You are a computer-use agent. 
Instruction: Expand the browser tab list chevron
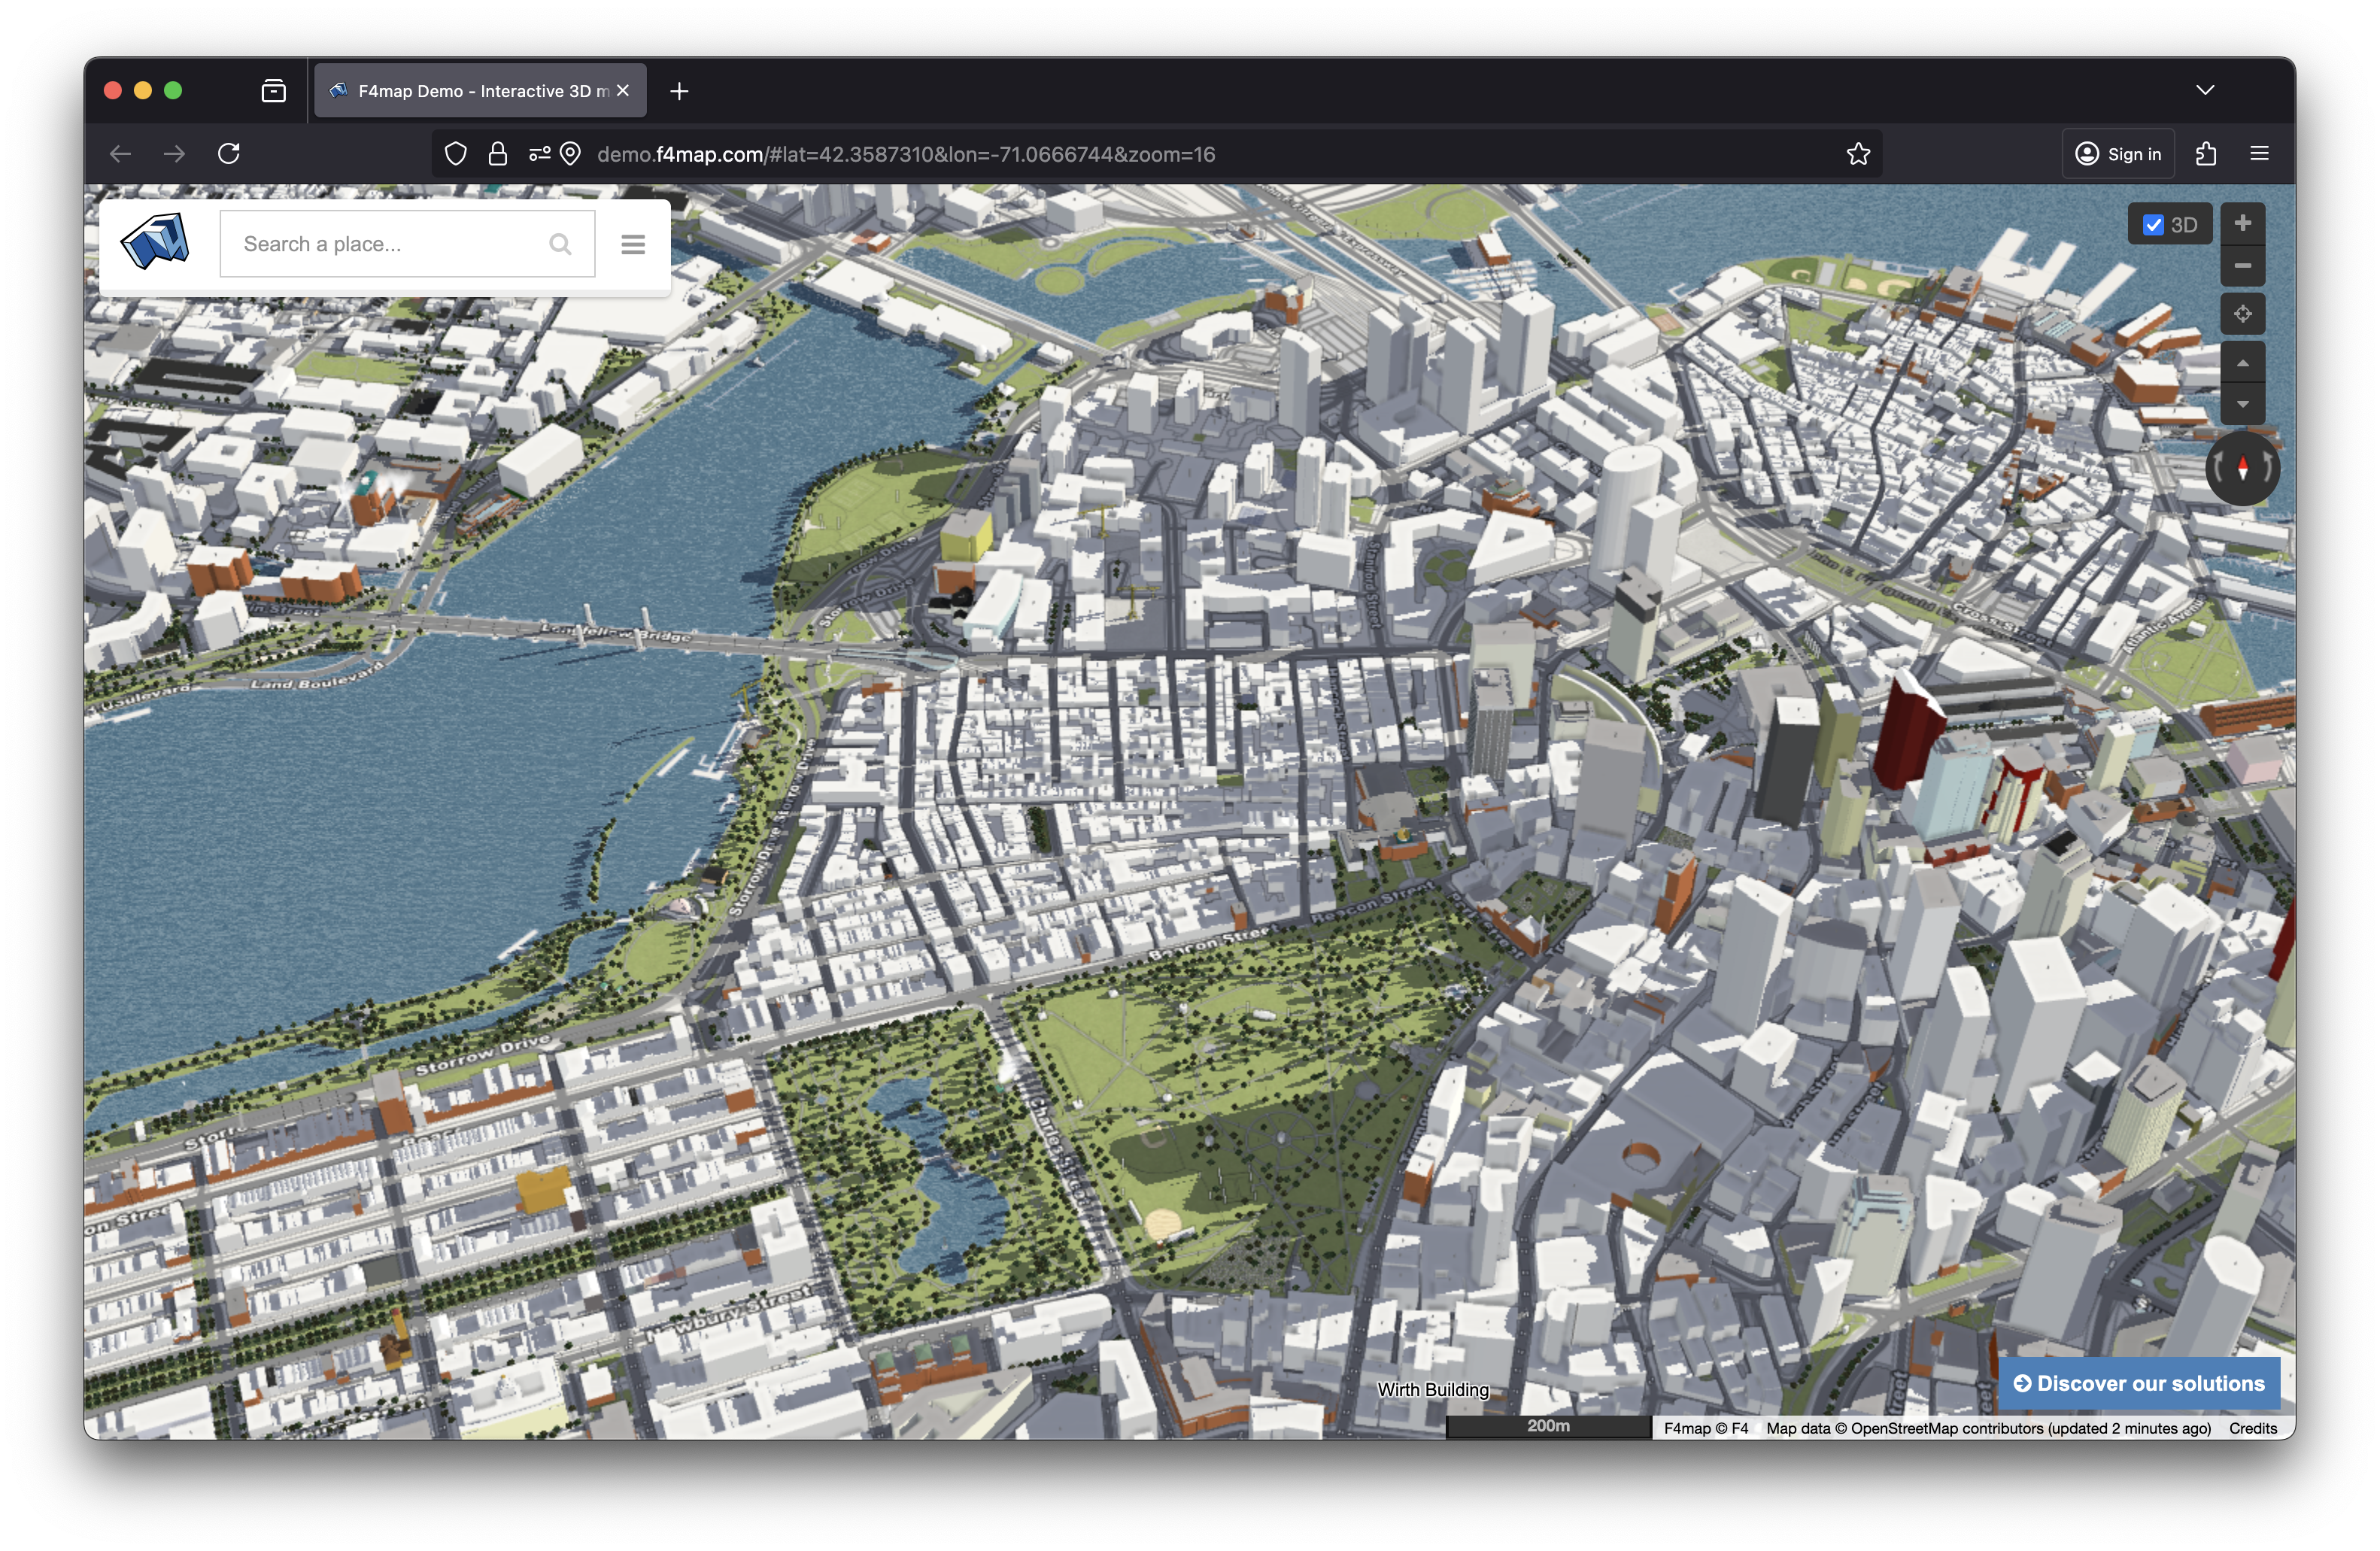coord(2205,90)
